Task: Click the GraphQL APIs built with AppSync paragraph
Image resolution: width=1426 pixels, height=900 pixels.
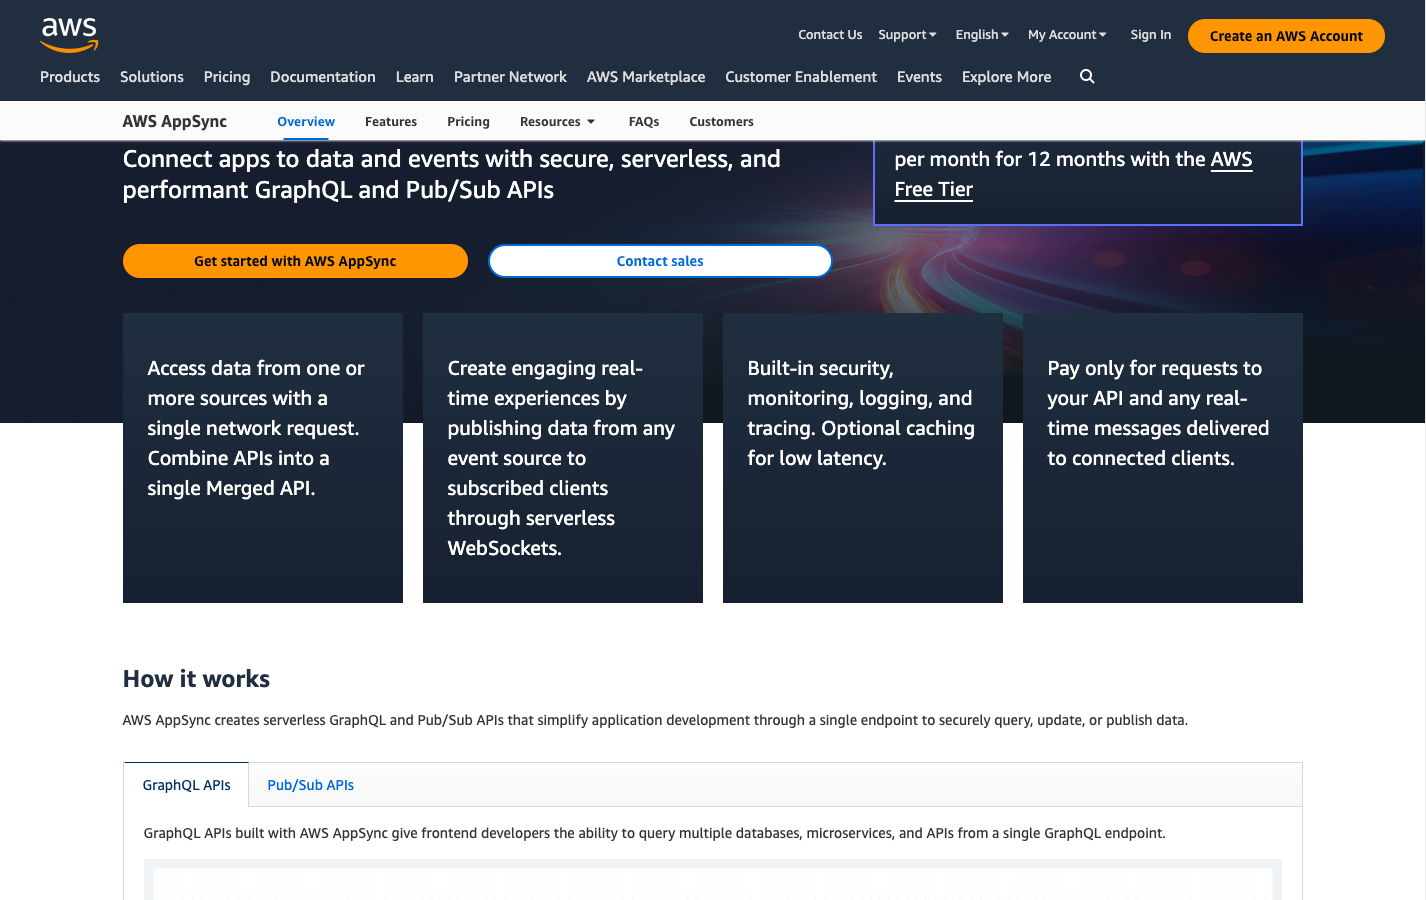Action: coord(655,833)
